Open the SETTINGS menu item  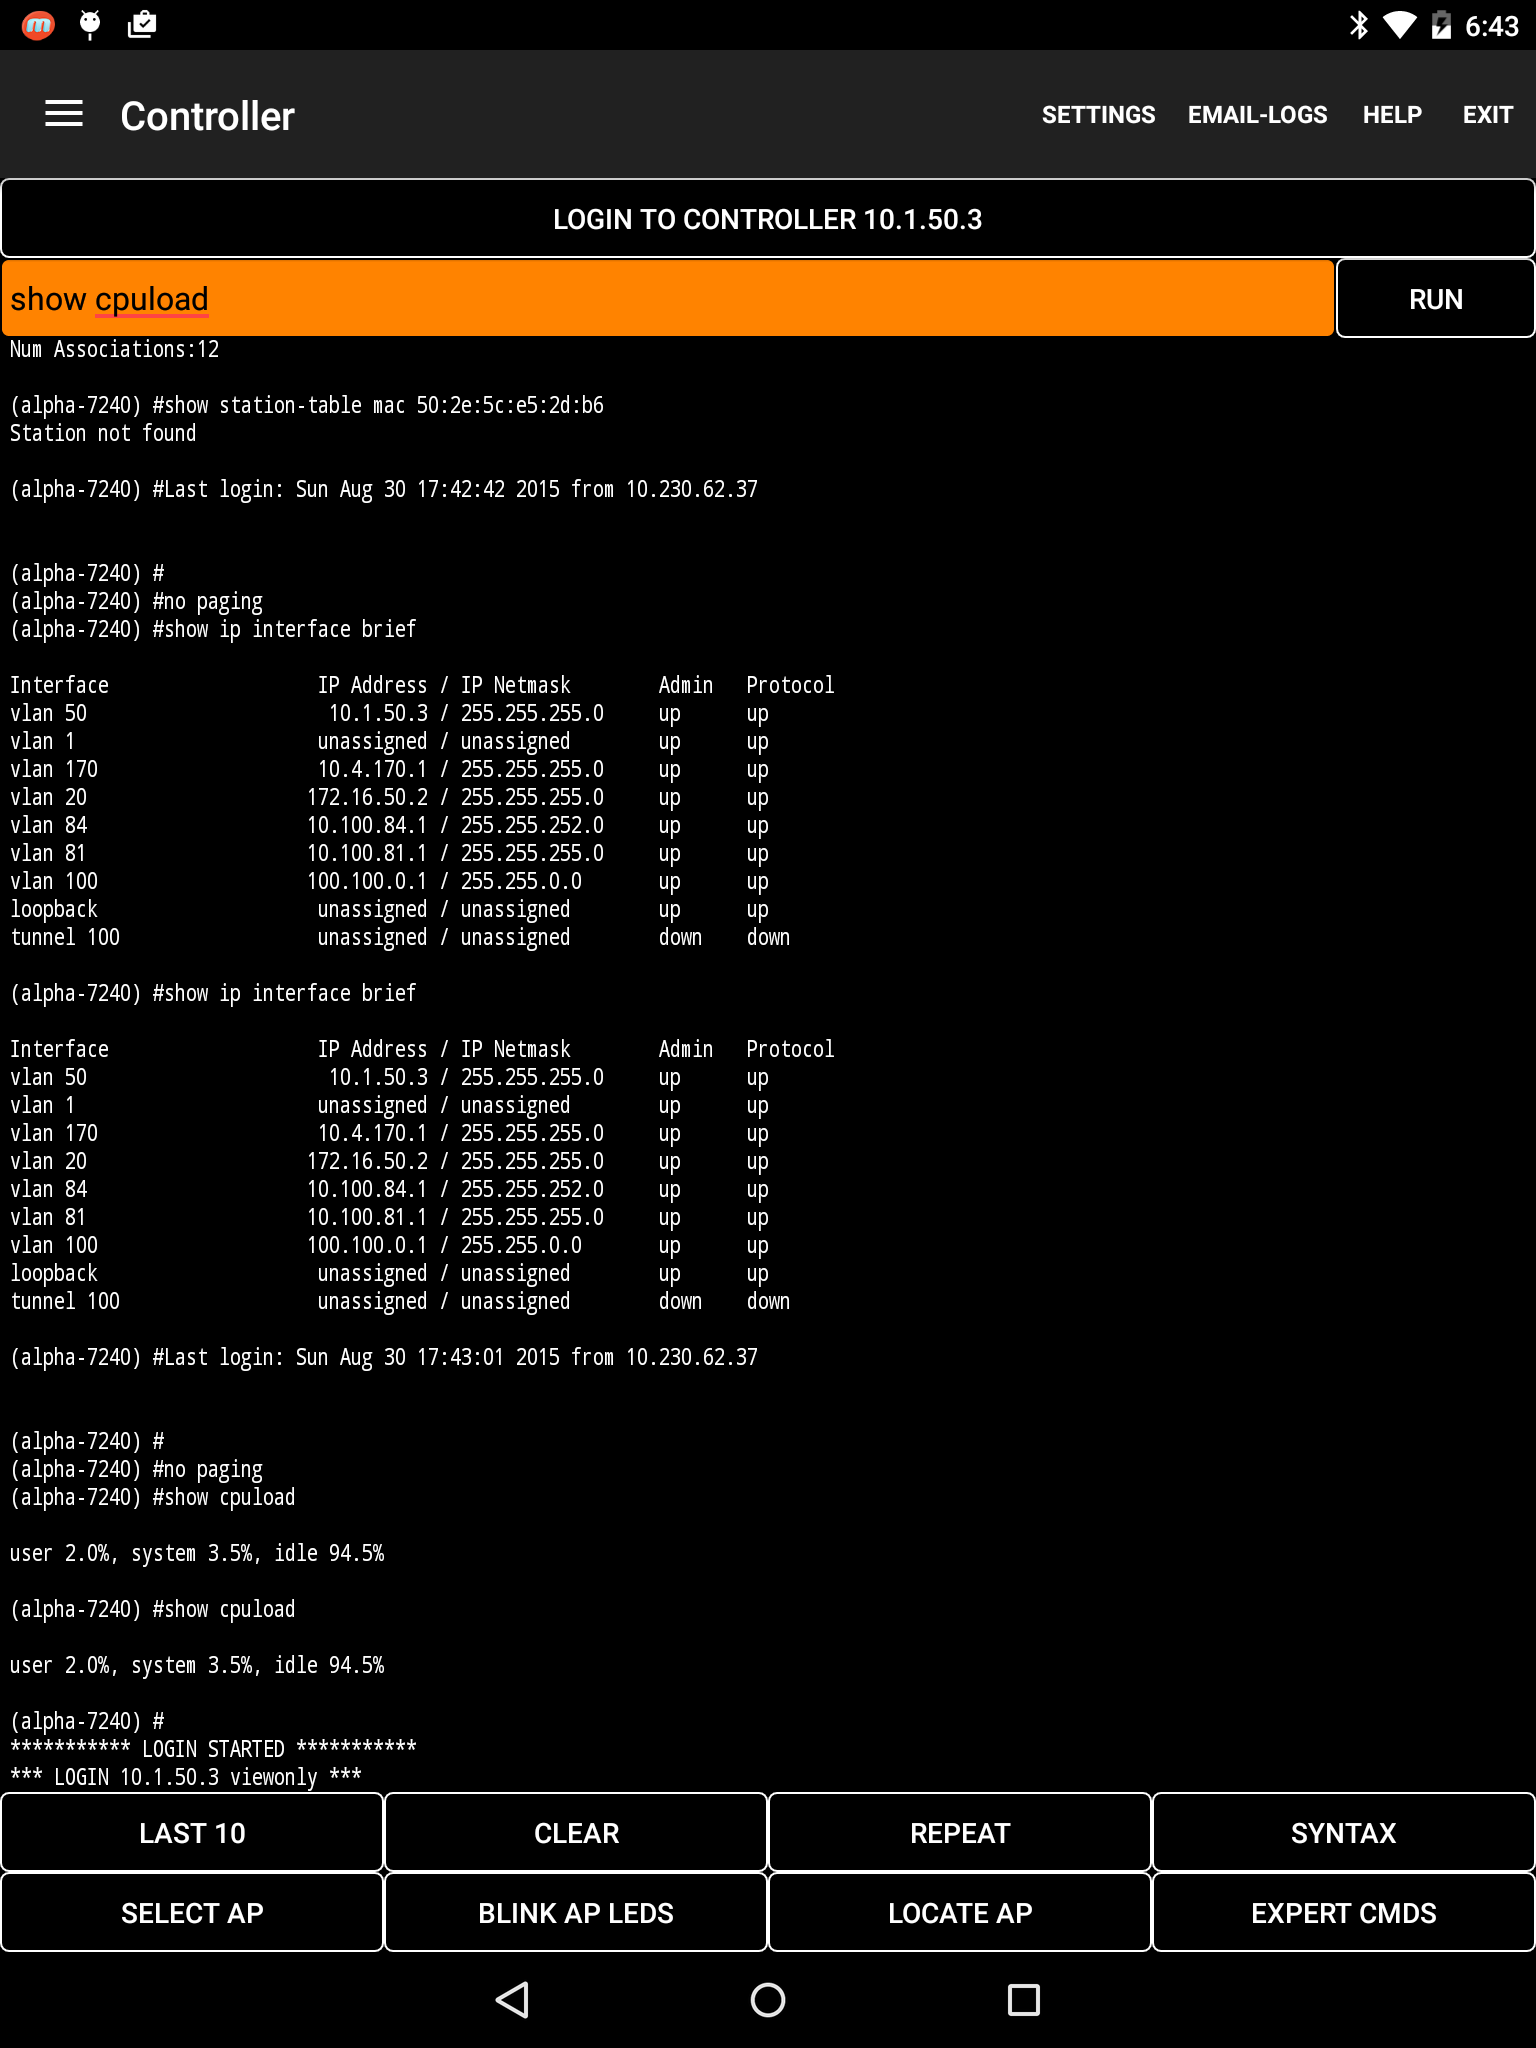point(1098,115)
